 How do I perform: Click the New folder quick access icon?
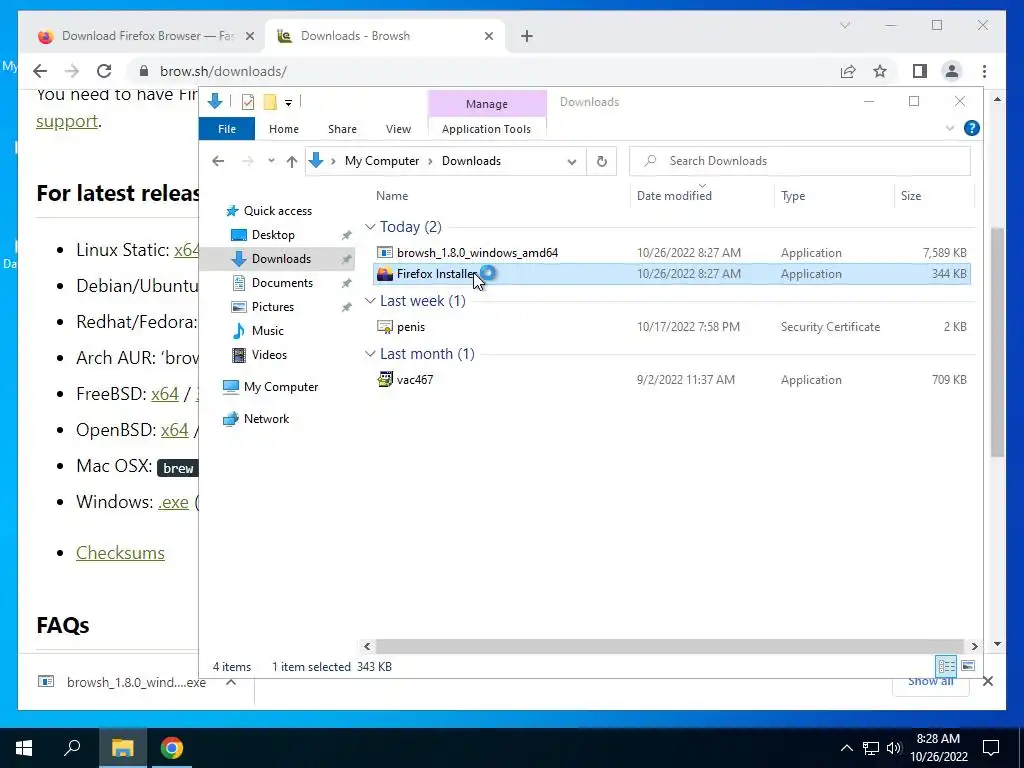pyautogui.click(x=270, y=102)
